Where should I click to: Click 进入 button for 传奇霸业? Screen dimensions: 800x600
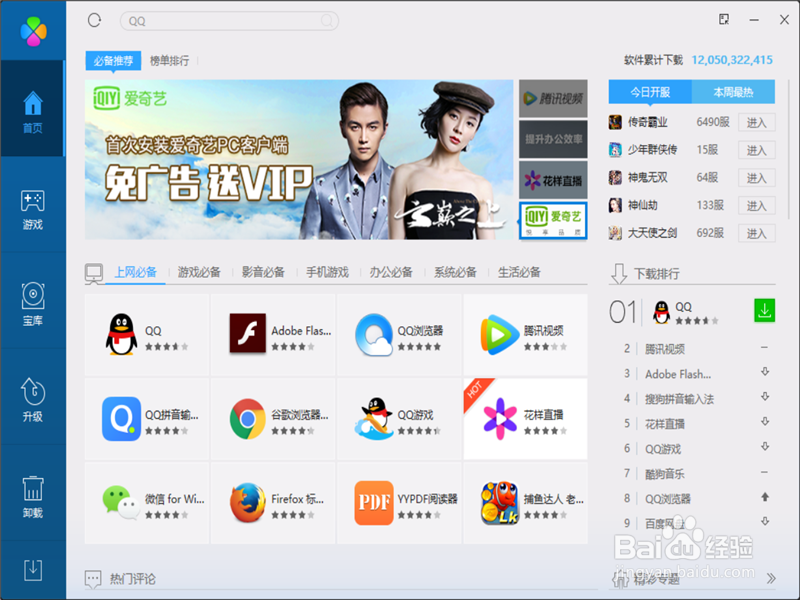click(757, 122)
